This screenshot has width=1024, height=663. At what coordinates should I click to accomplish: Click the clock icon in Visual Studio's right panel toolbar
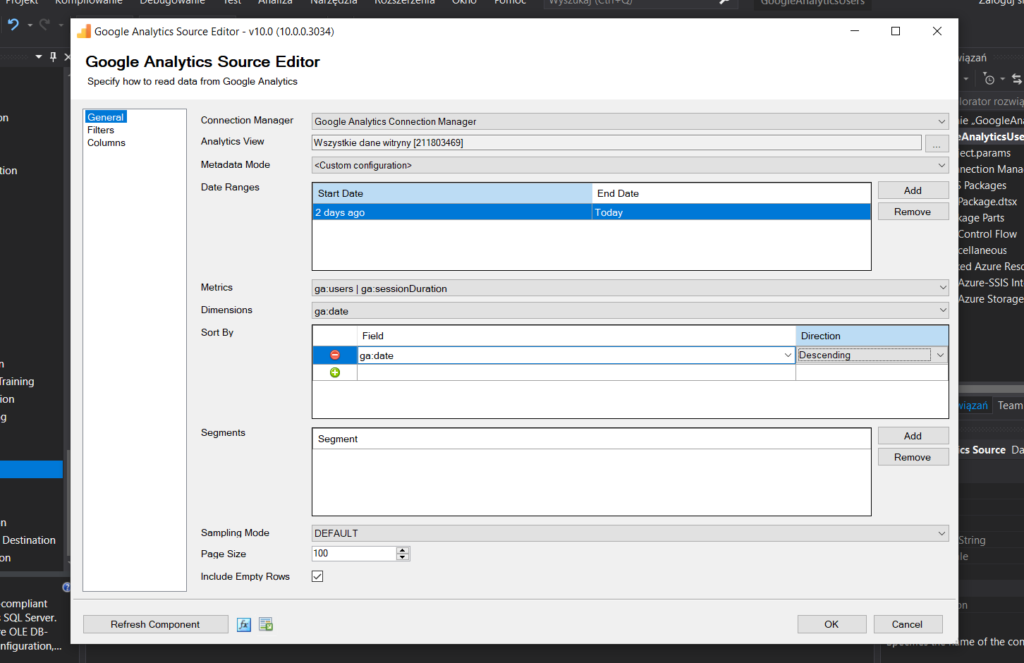pyautogui.click(x=989, y=79)
